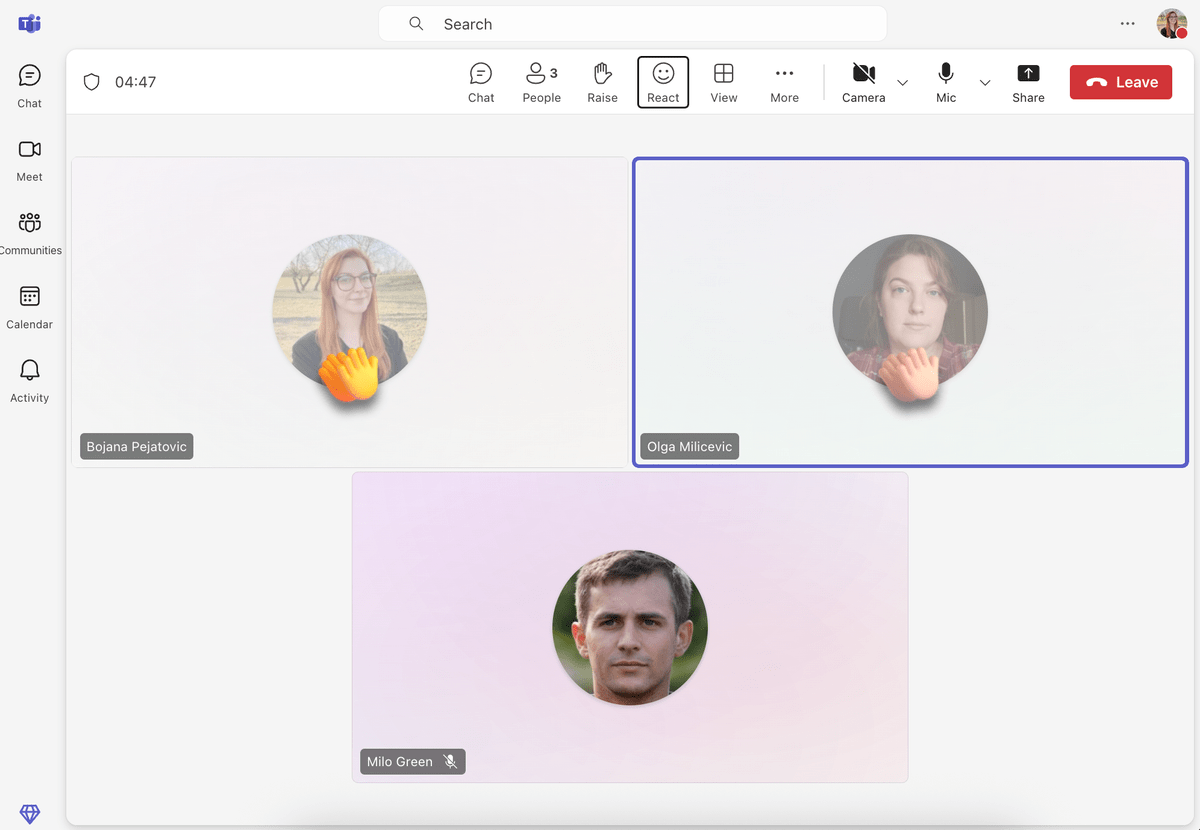Open the Chat panel in the meeting
The width and height of the screenshot is (1200, 830).
481,80
